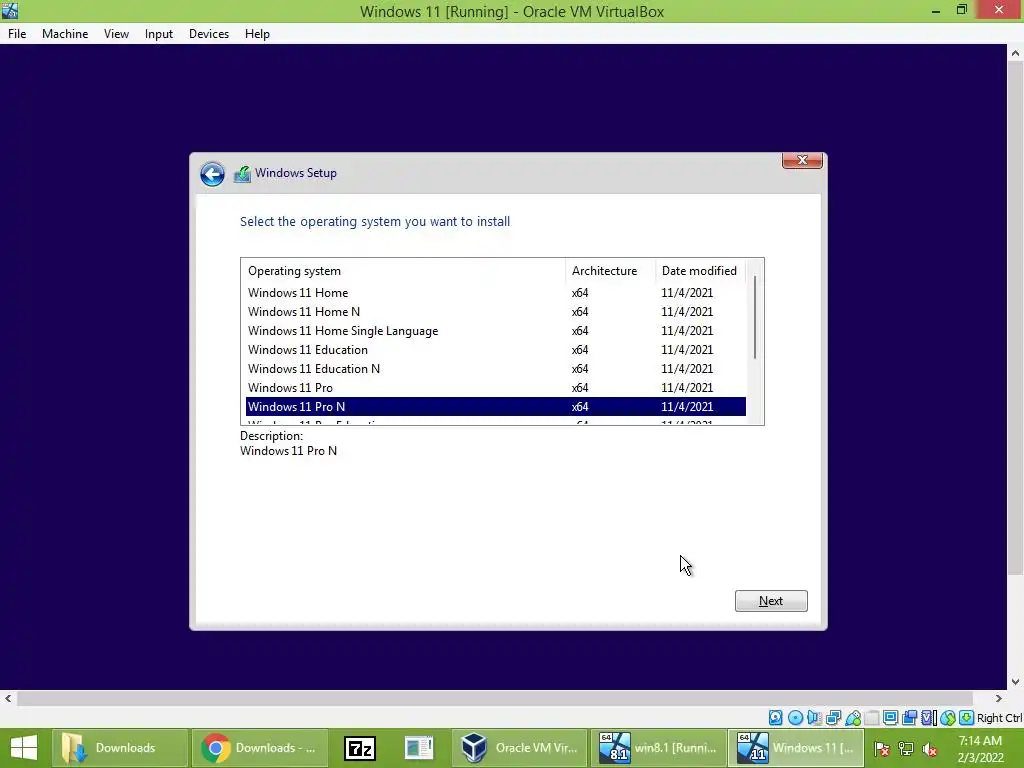Click the Operating system column header

click(403, 270)
